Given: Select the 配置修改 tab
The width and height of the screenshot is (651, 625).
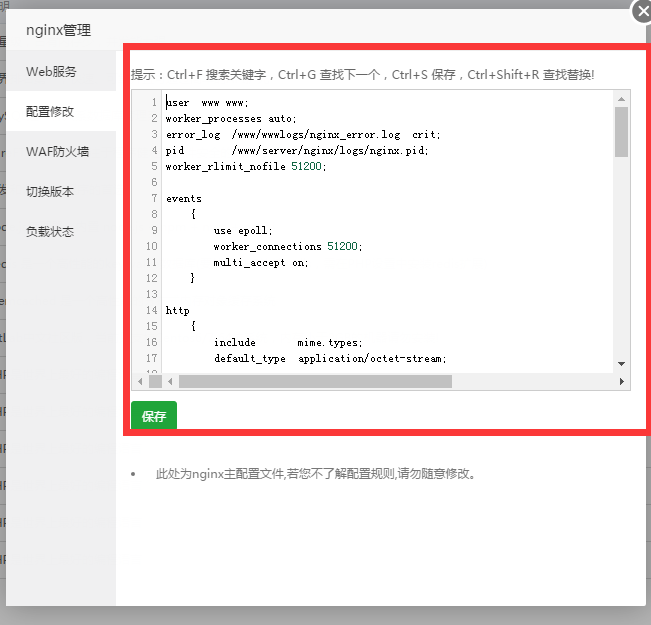Looking at the screenshot, I should coord(61,111).
